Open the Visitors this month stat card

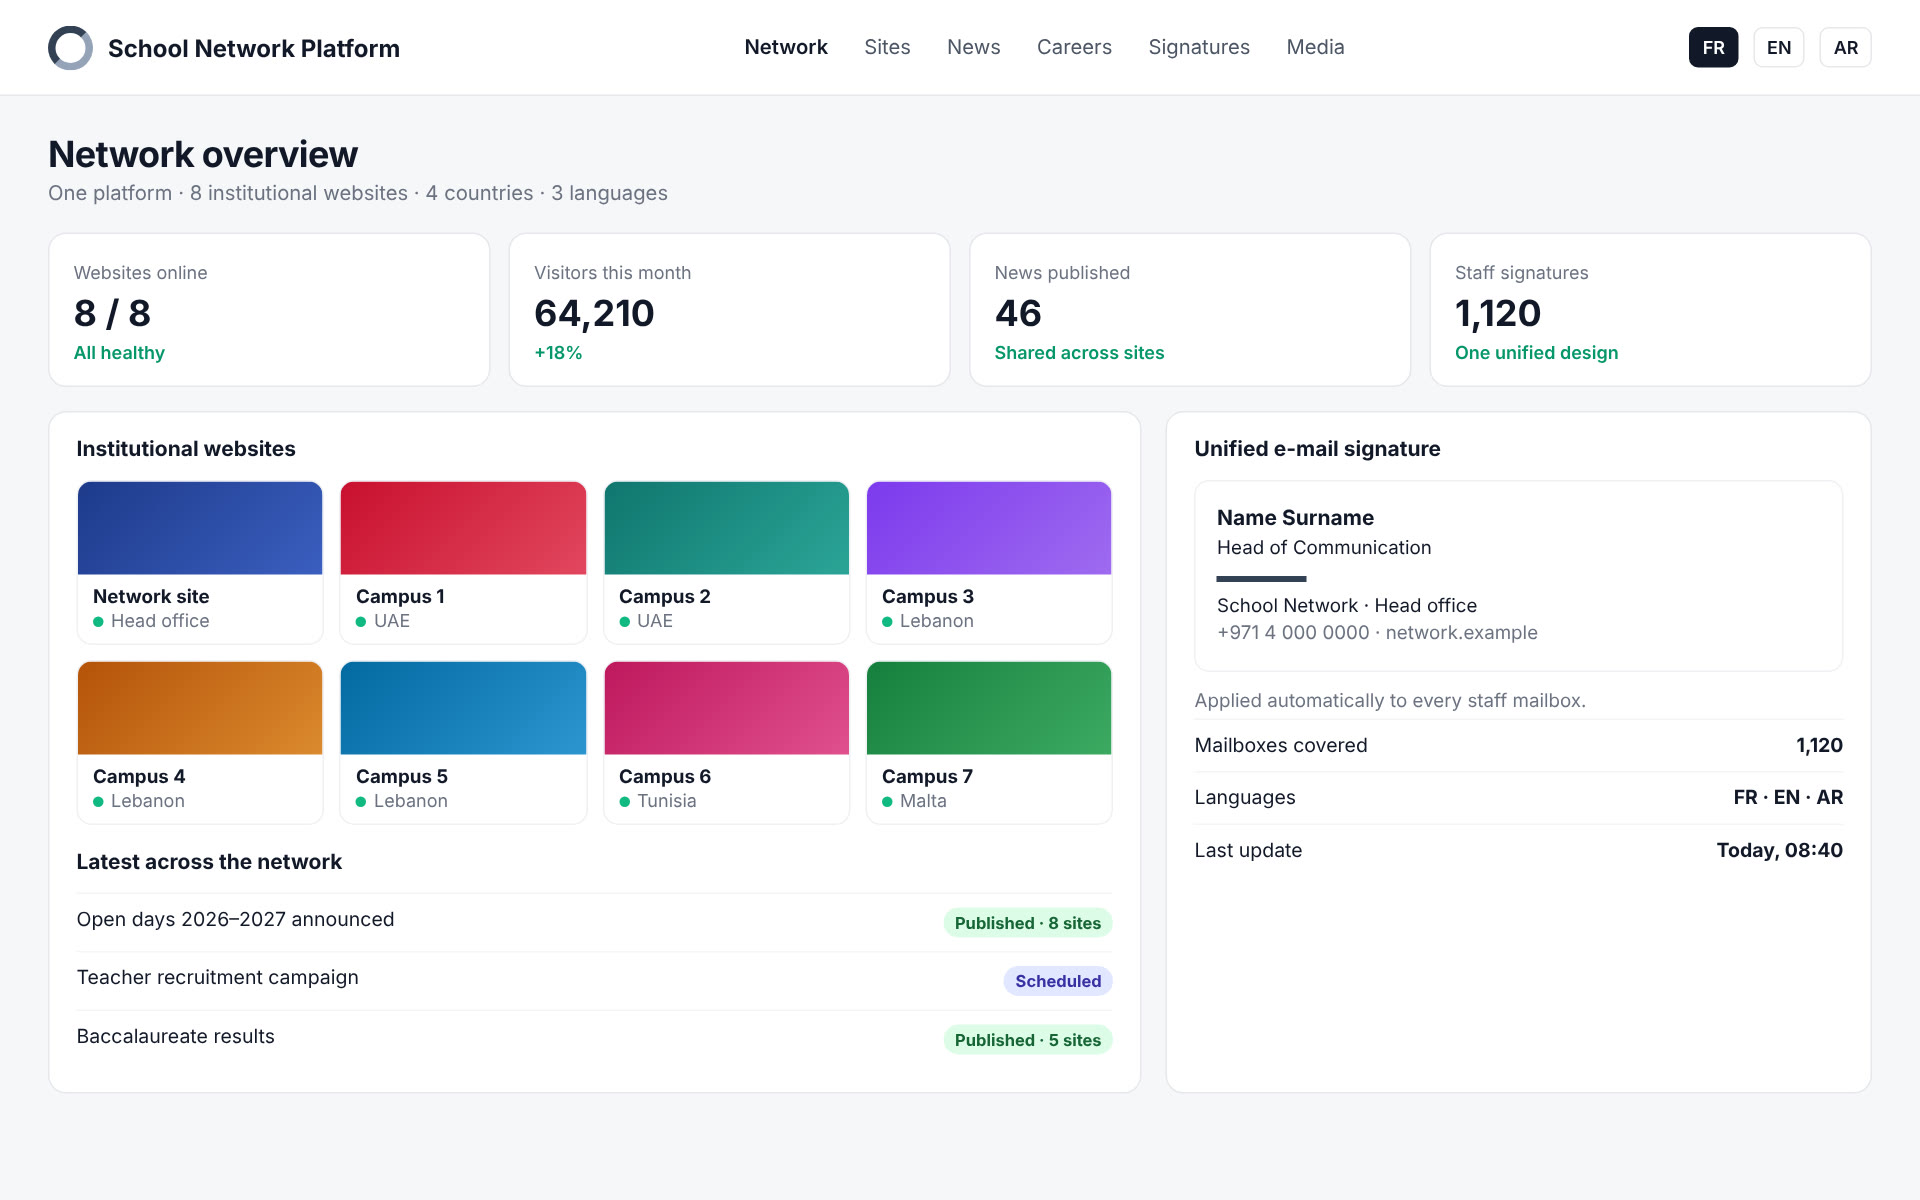tap(729, 310)
